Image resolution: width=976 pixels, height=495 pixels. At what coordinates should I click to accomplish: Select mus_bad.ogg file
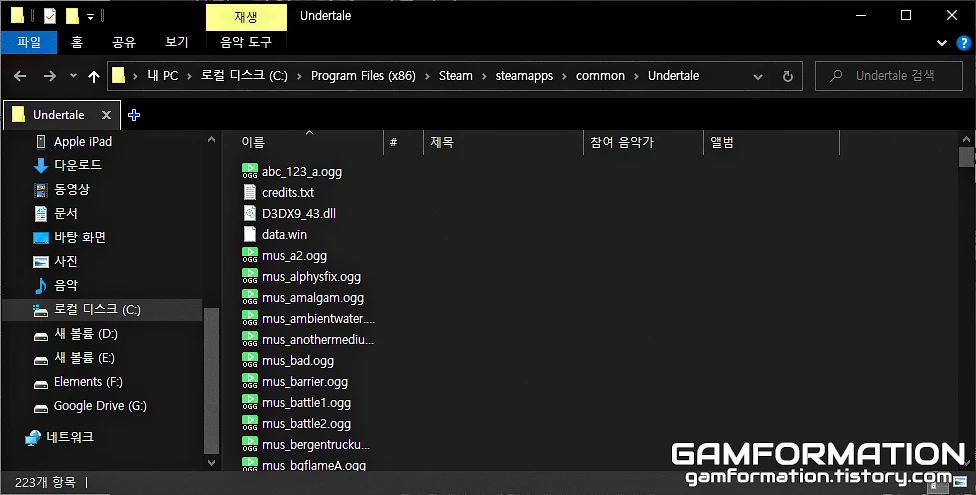click(298, 361)
